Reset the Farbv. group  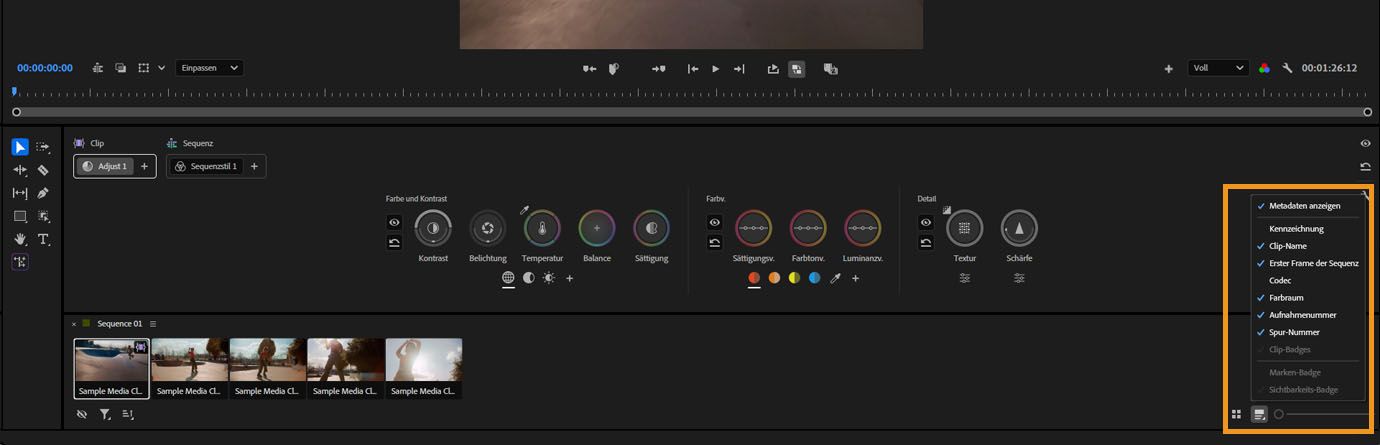coord(714,242)
